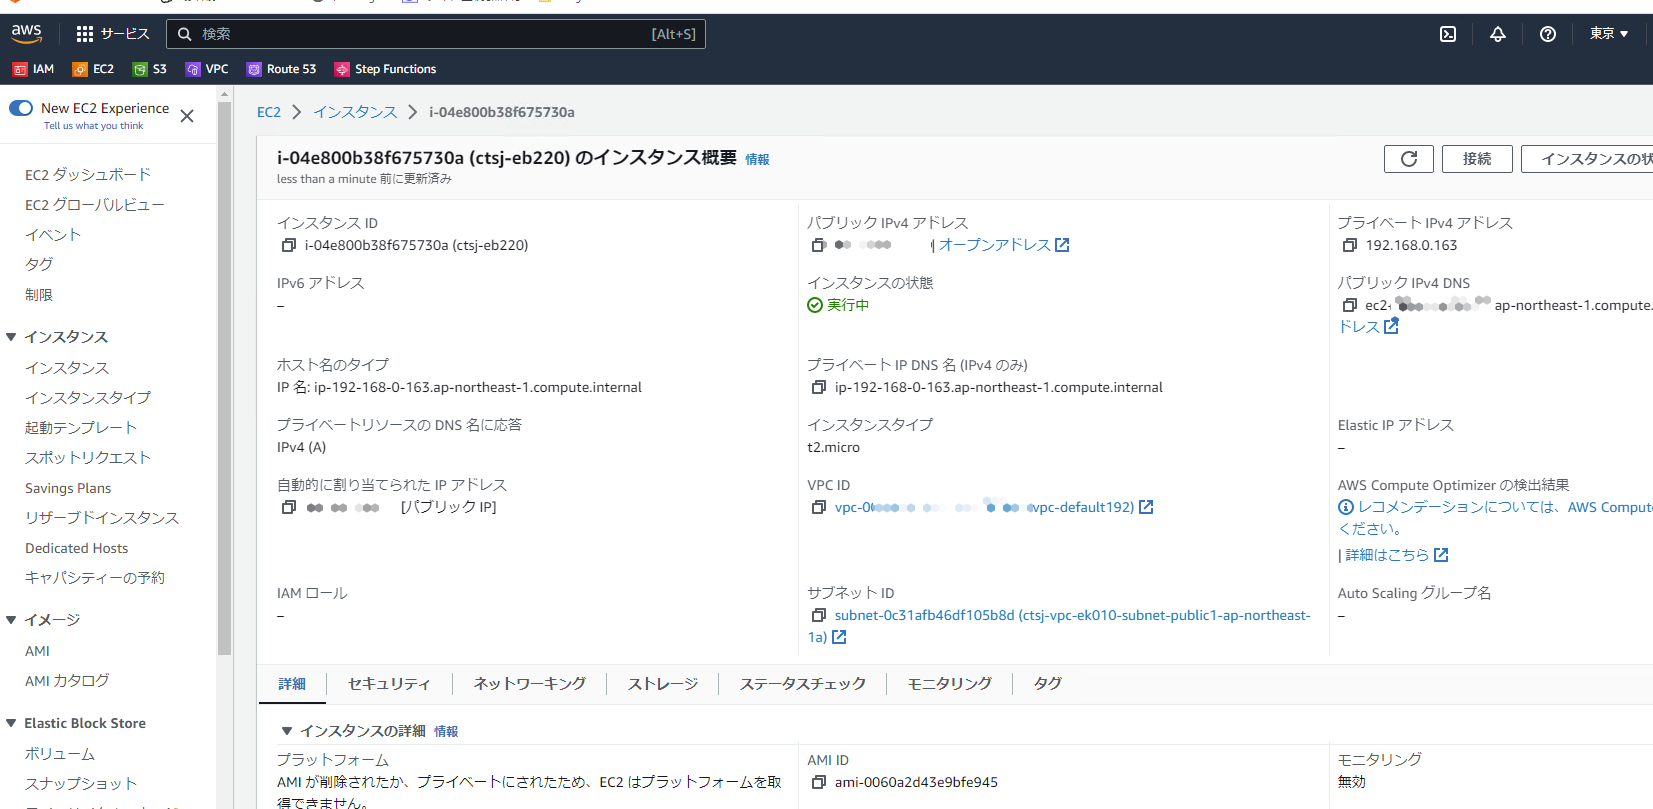Screen dimensions: 1653x809
Task: Open the notifications bell
Action: coord(1498,34)
